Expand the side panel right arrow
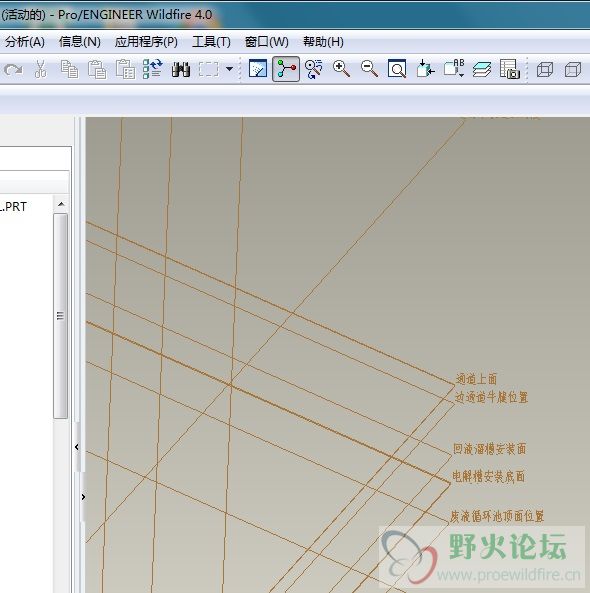 coord(83,497)
